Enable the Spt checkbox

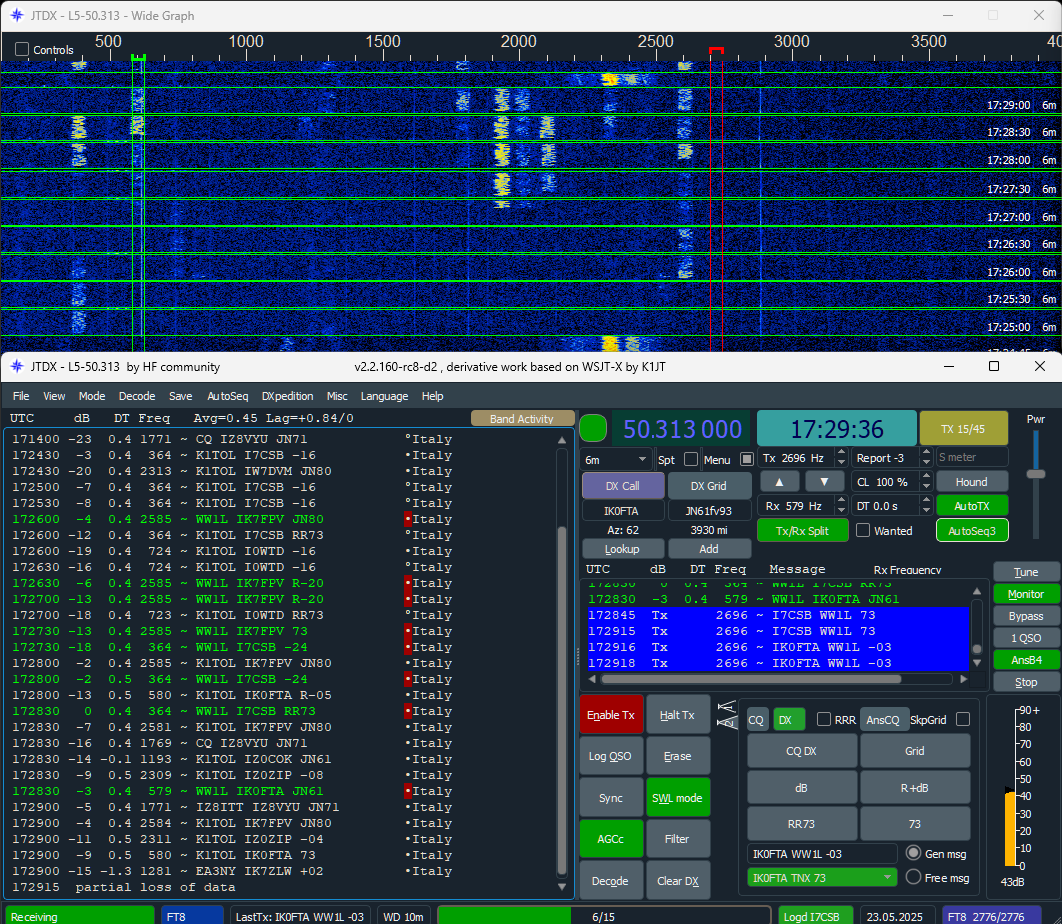[x=691, y=459]
